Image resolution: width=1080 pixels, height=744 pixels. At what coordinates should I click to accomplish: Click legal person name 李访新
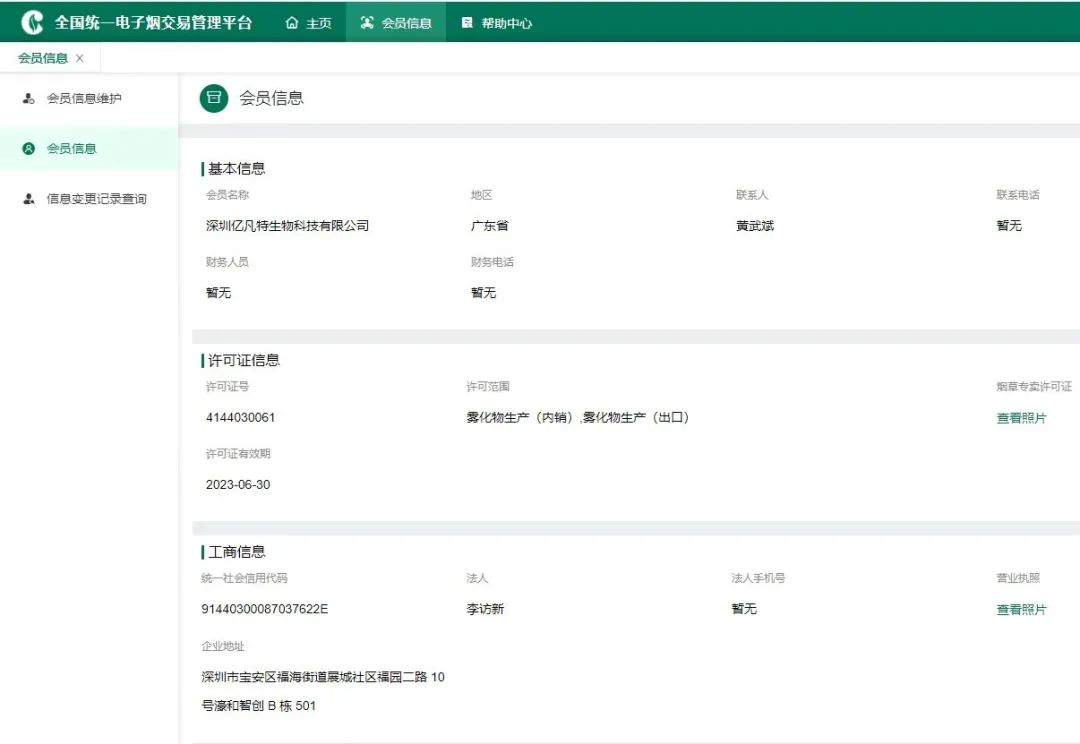(x=485, y=609)
